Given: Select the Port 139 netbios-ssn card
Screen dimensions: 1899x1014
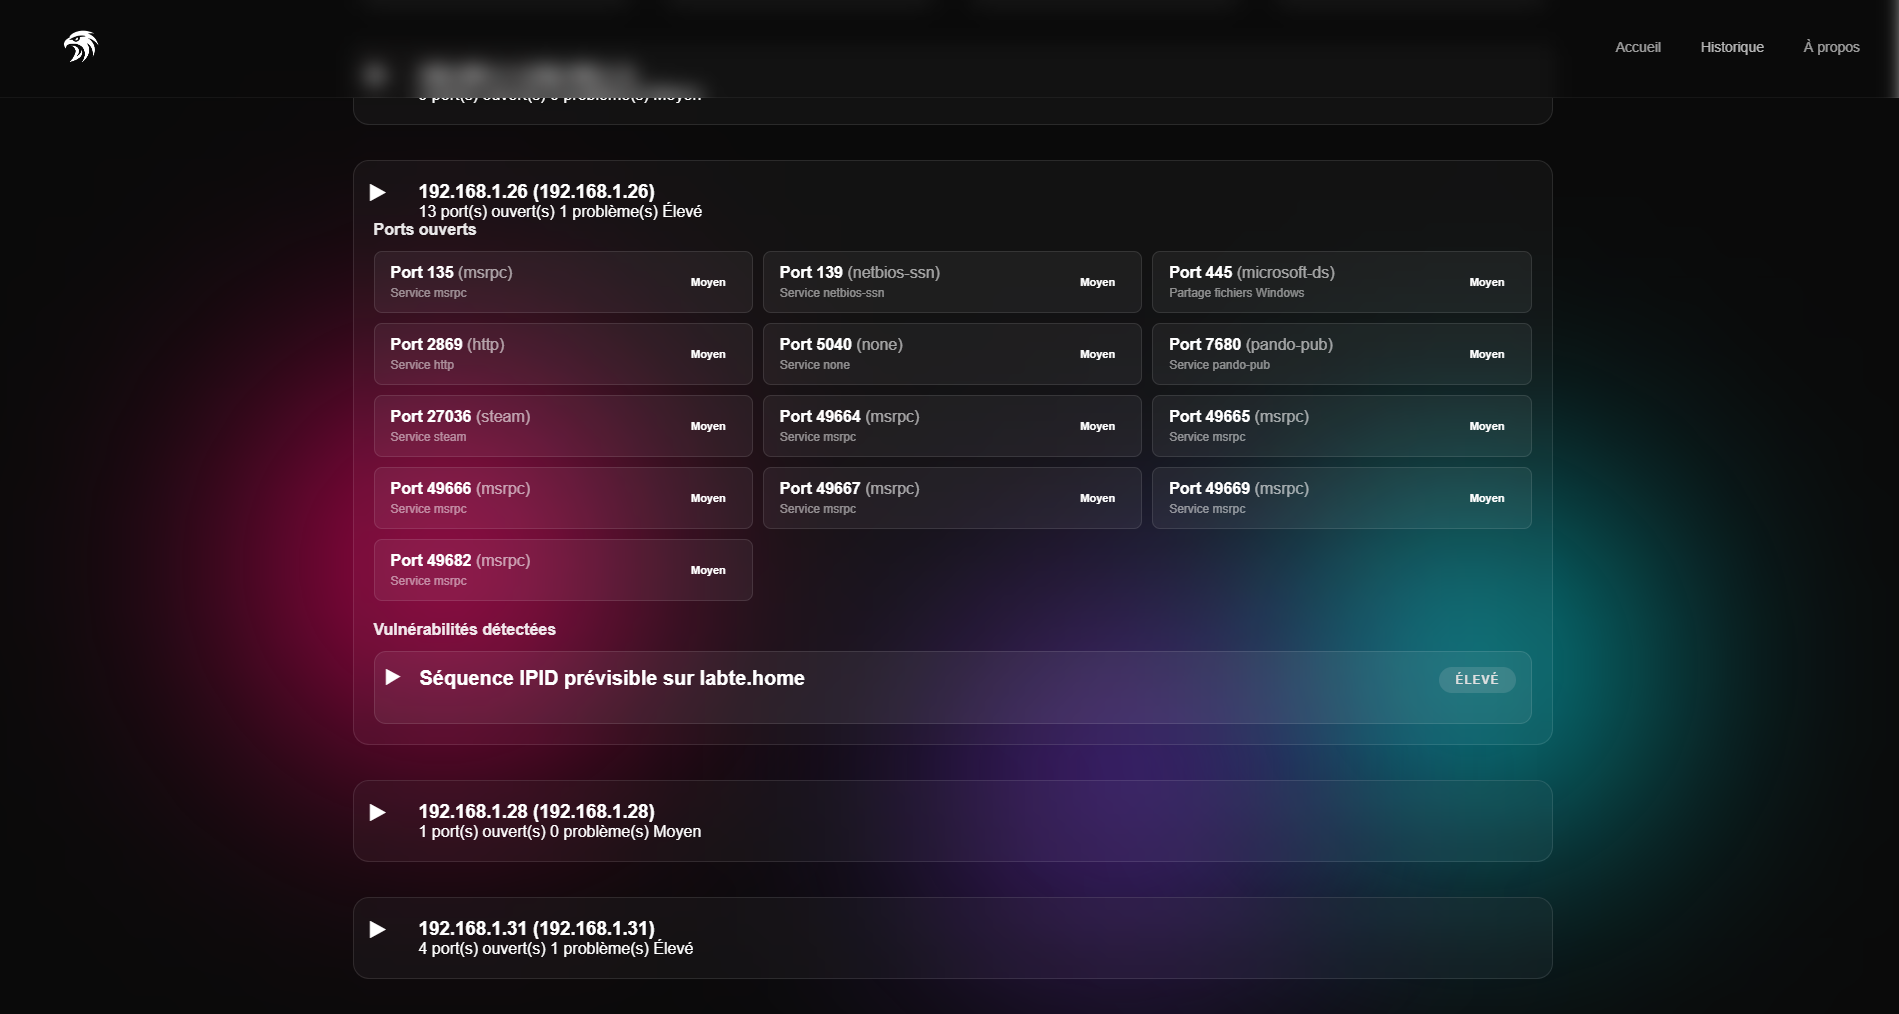Looking at the screenshot, I should (x=951, y=282).
